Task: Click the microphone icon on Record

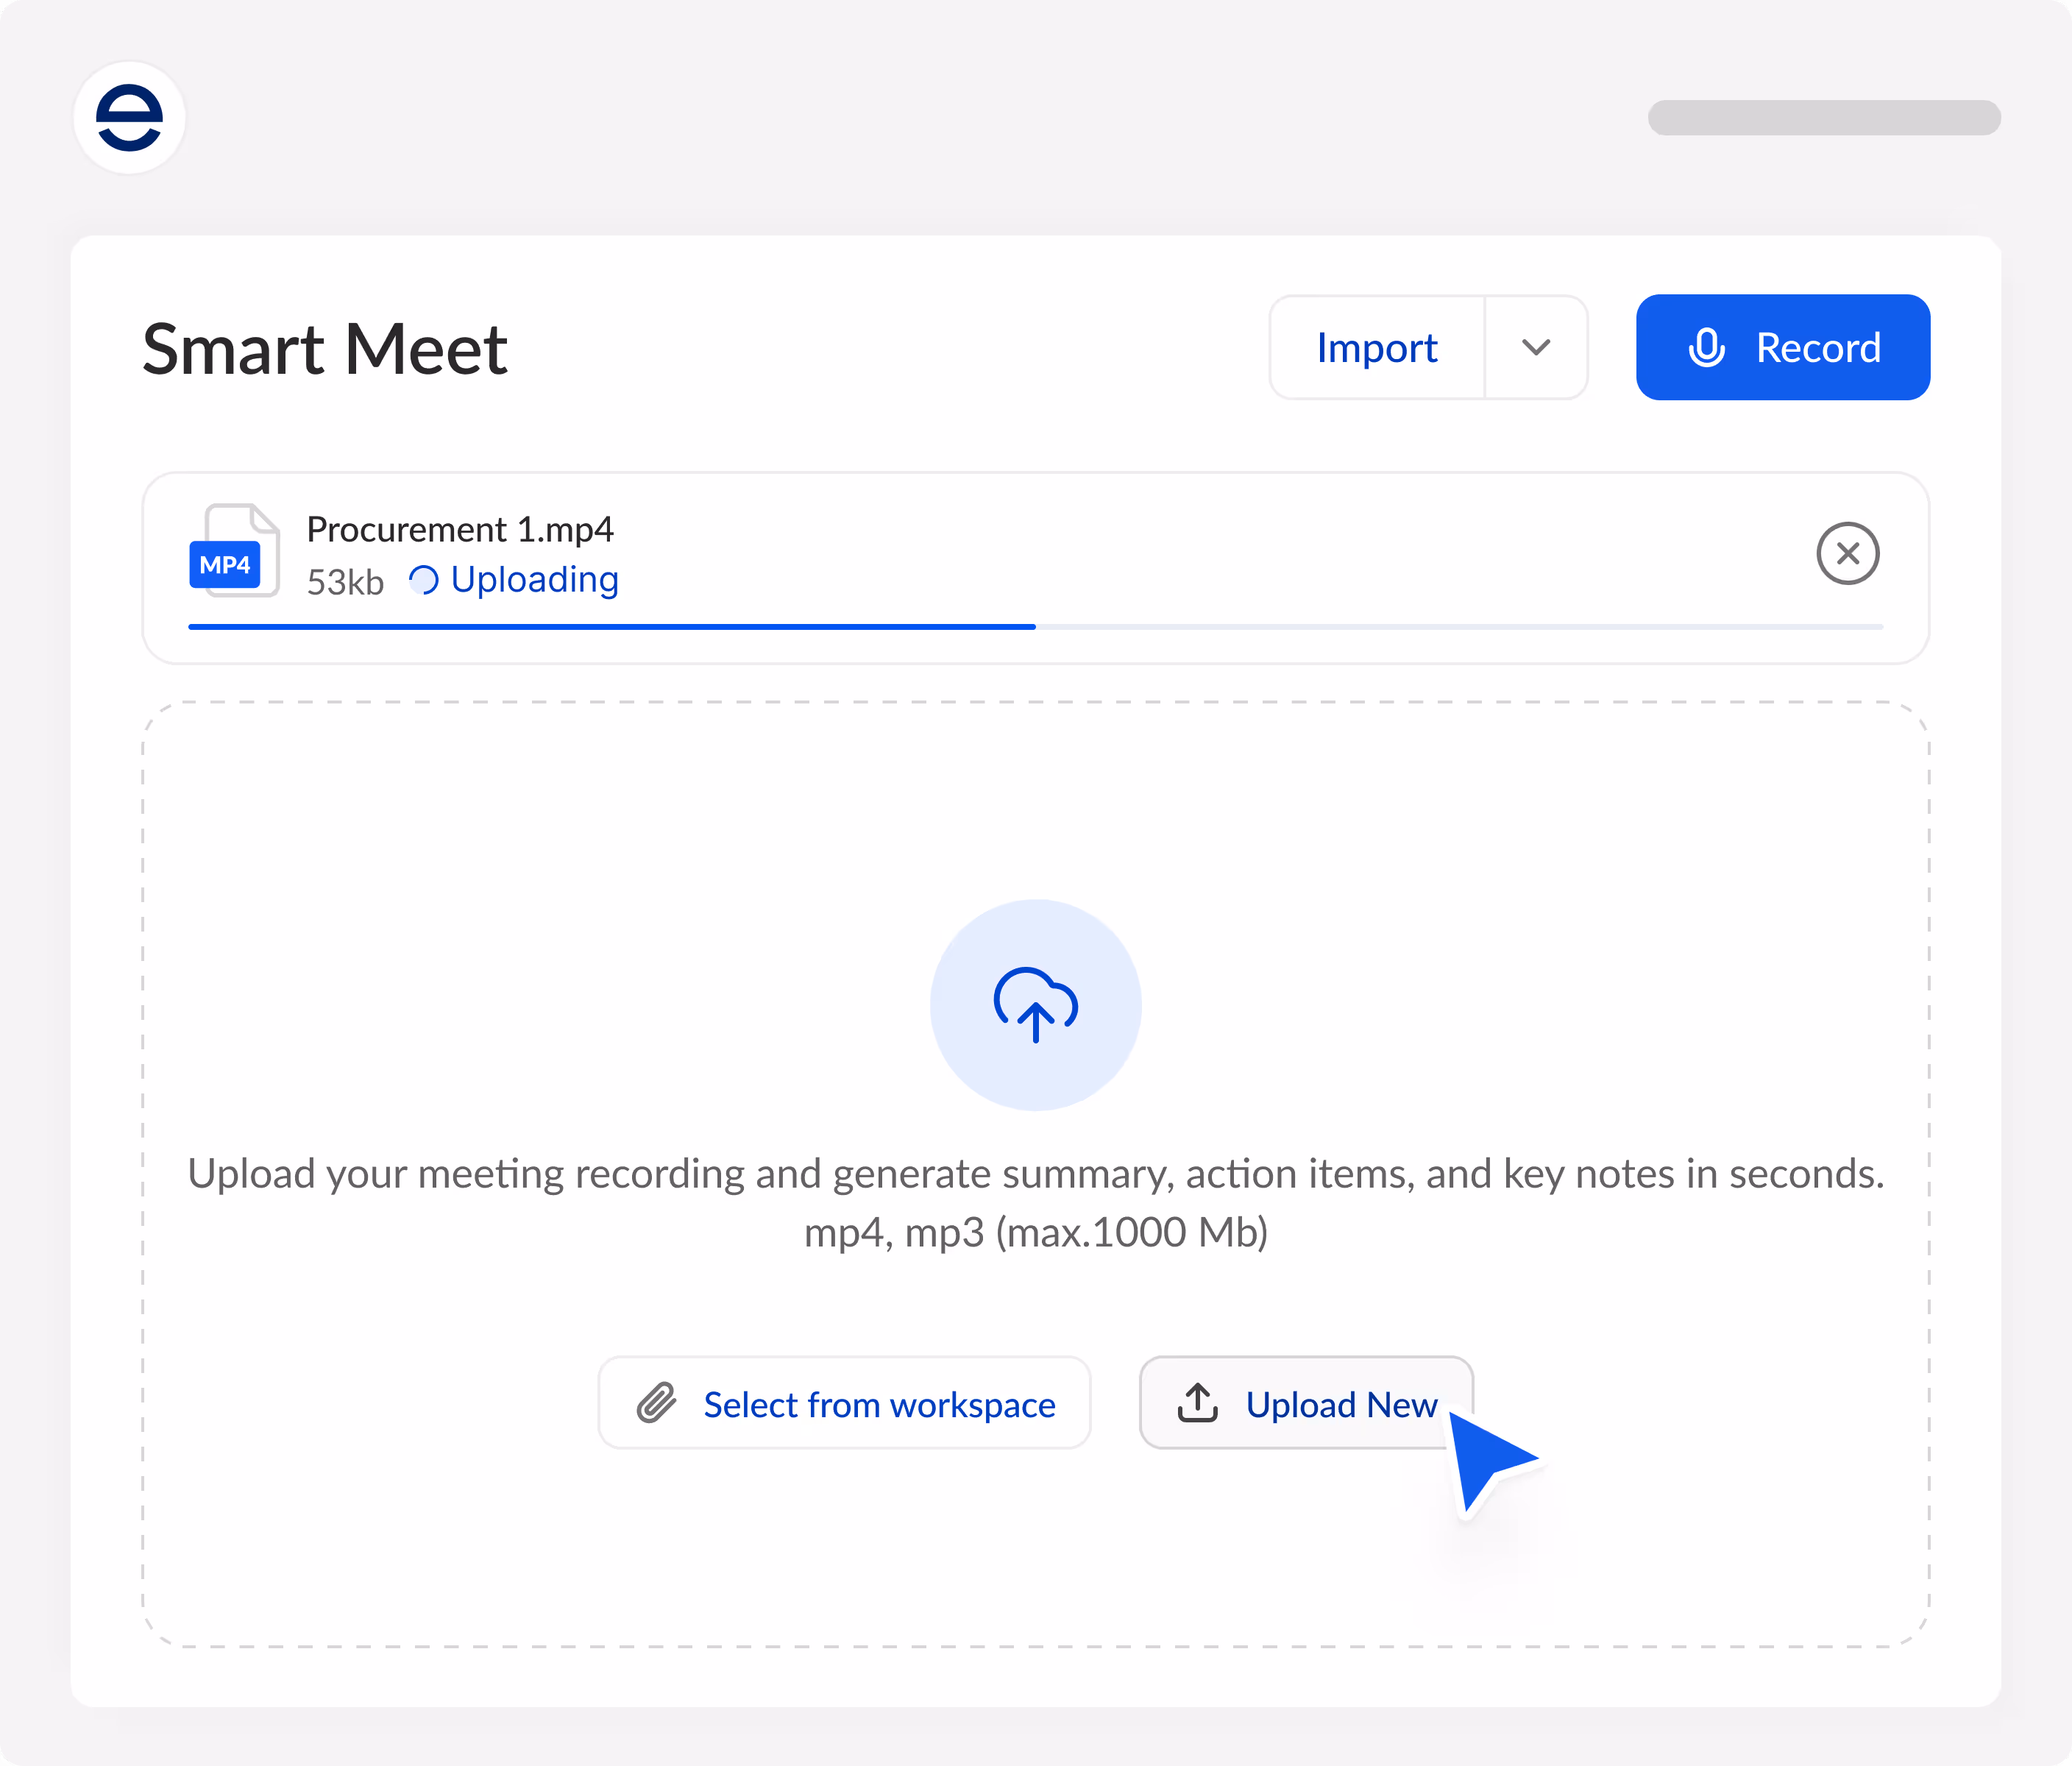Action: pyautogui.click(x=1706, y=348)
